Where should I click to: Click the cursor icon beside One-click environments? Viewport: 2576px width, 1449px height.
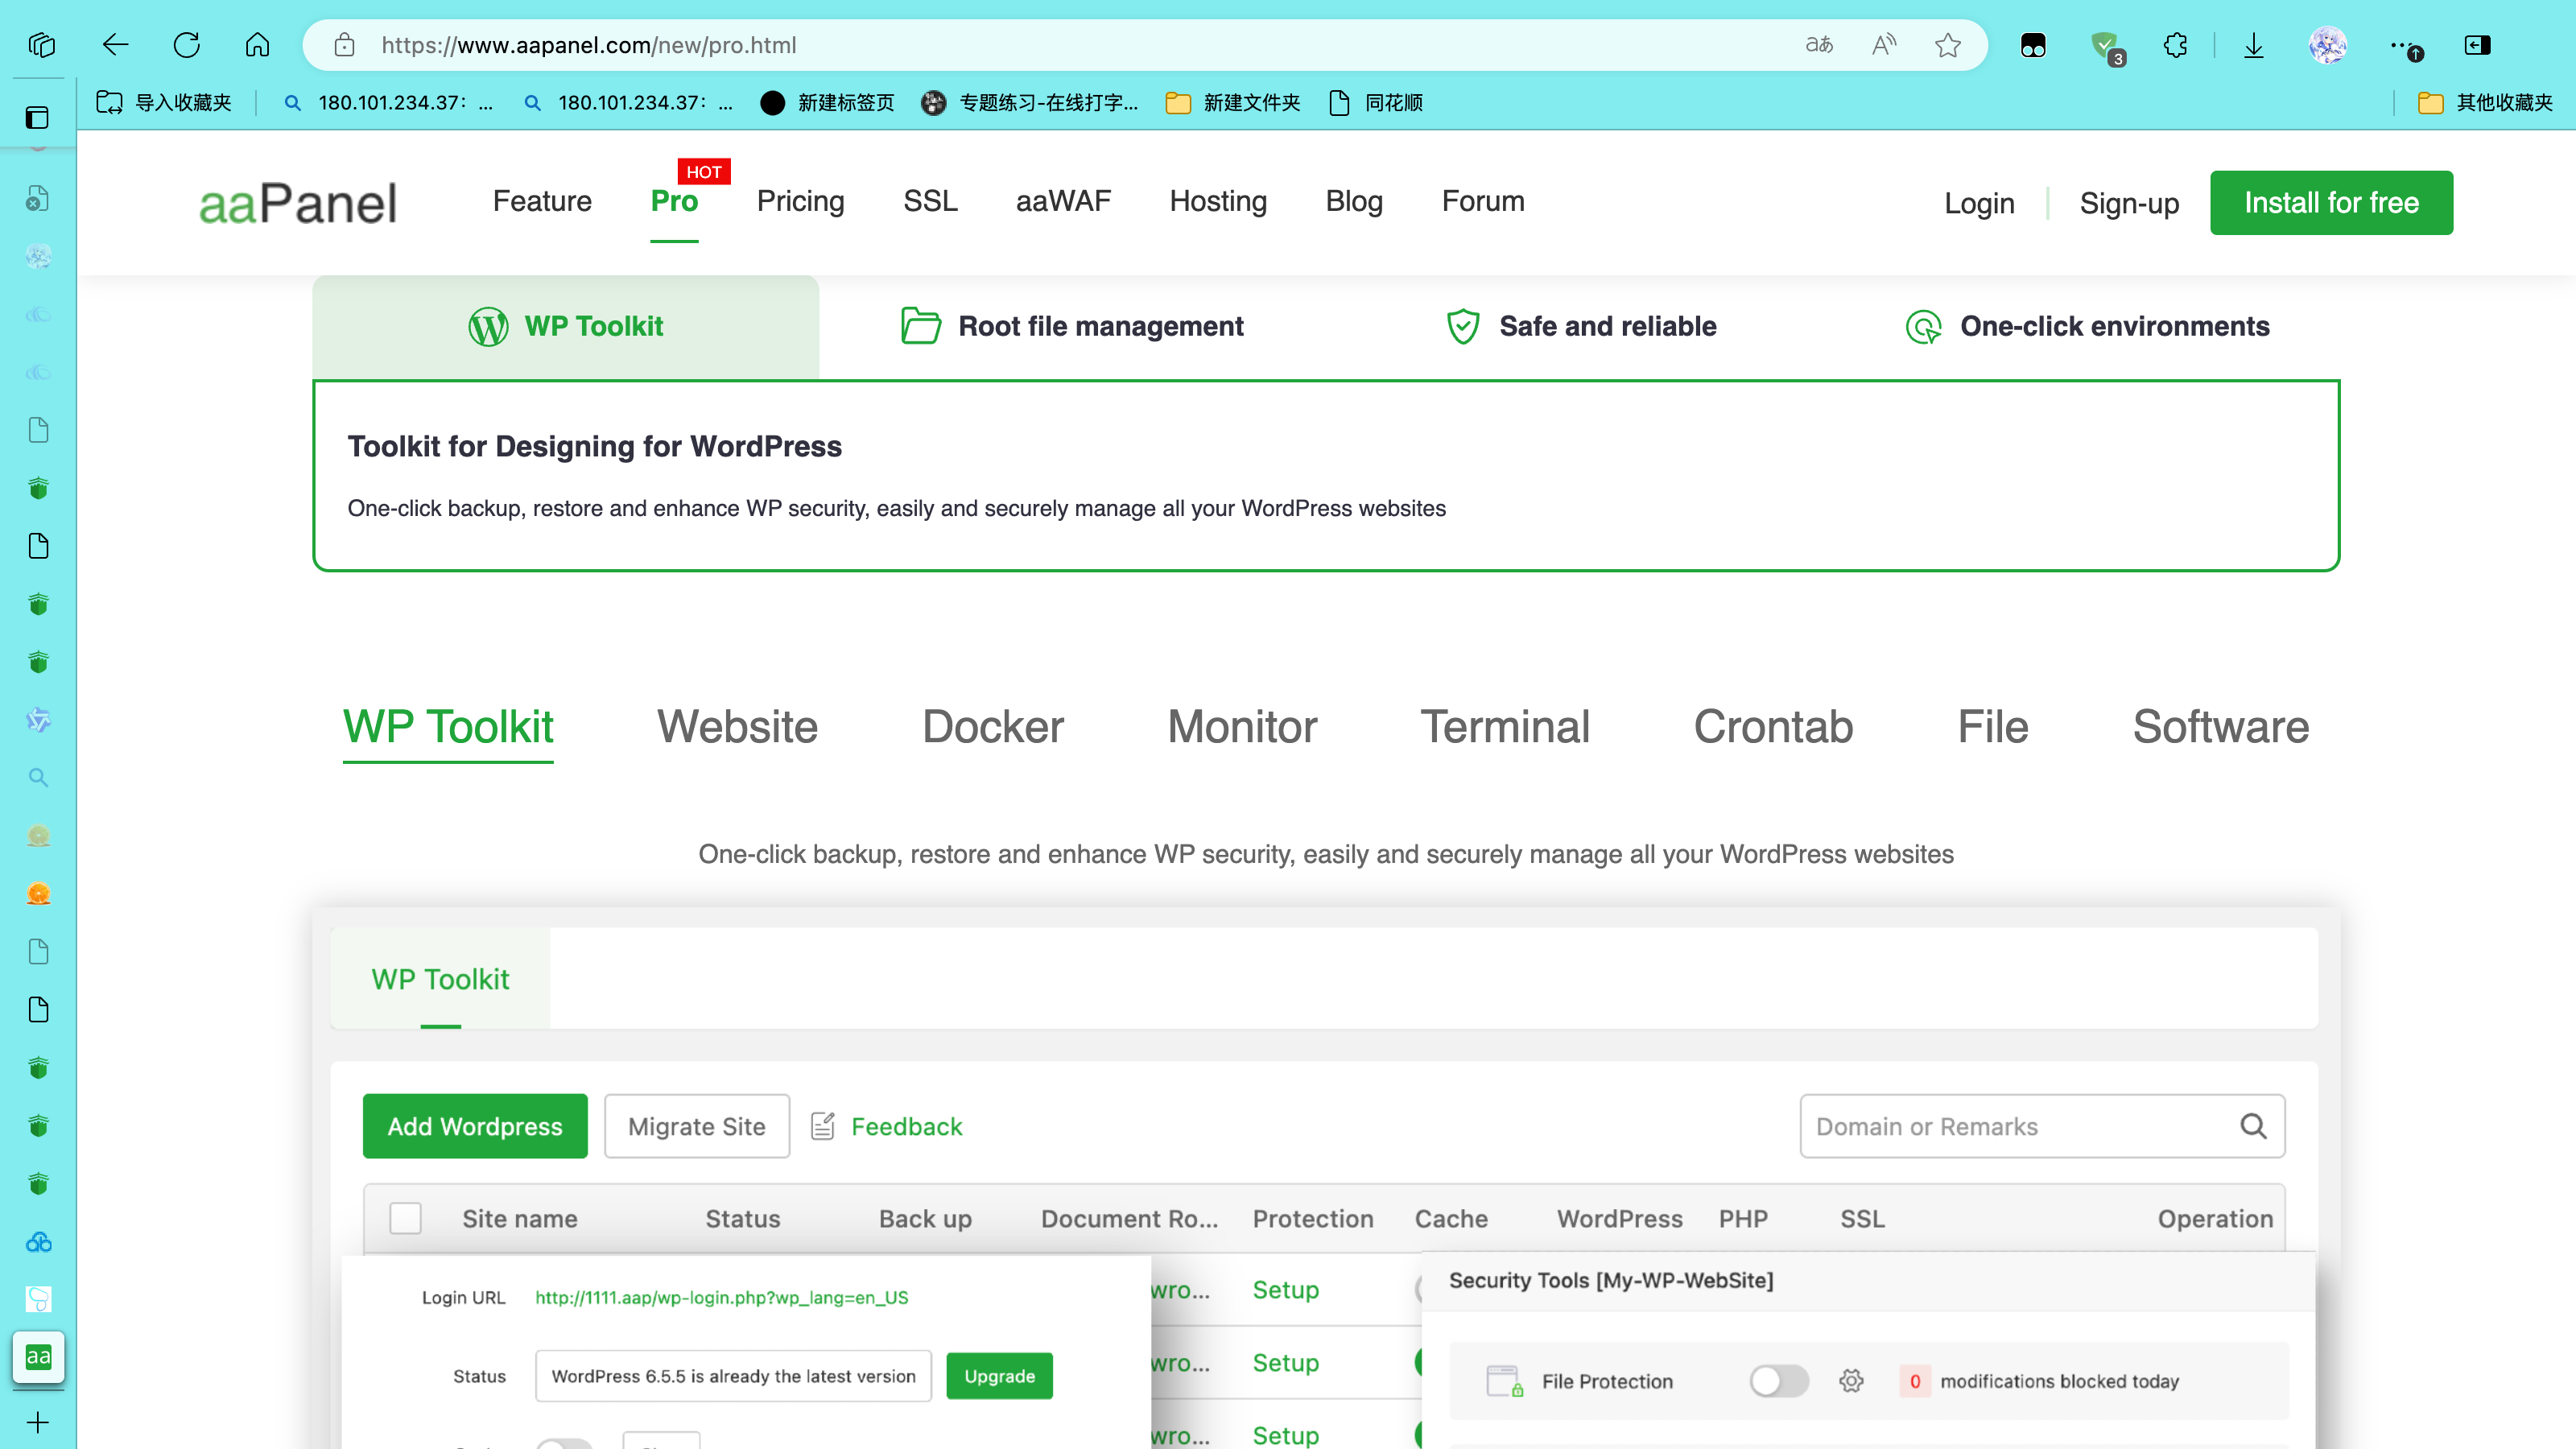1923,326
